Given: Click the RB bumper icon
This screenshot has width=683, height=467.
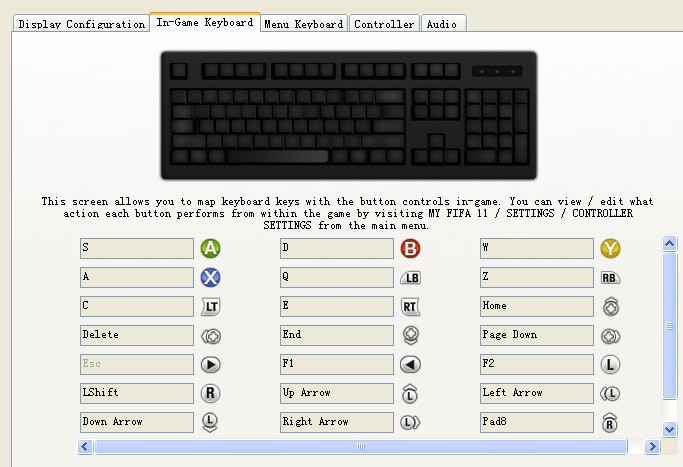Looking at the screenshot, I should (x=610, y=278).
